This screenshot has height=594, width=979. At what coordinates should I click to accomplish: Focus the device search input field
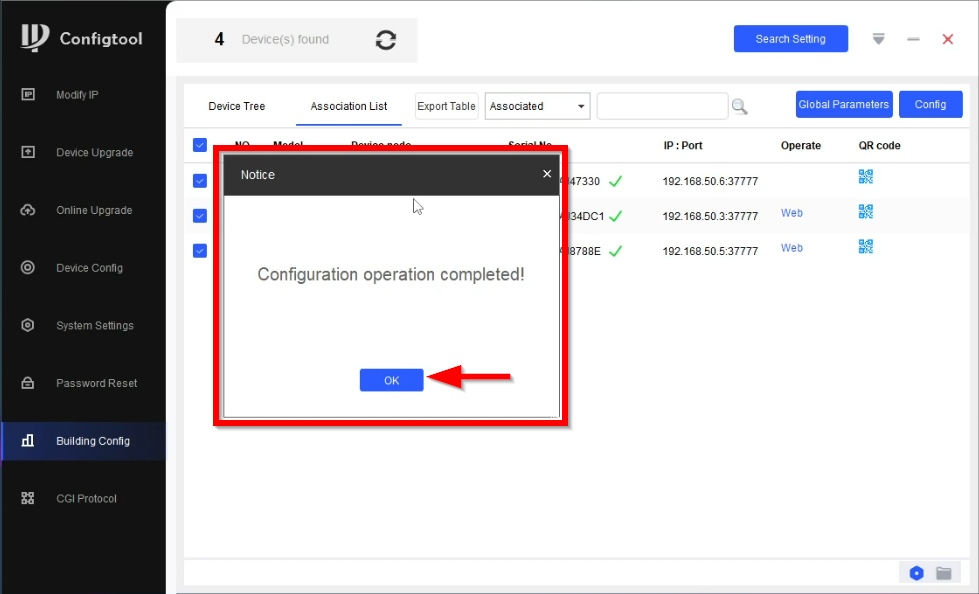click(662, 106)
